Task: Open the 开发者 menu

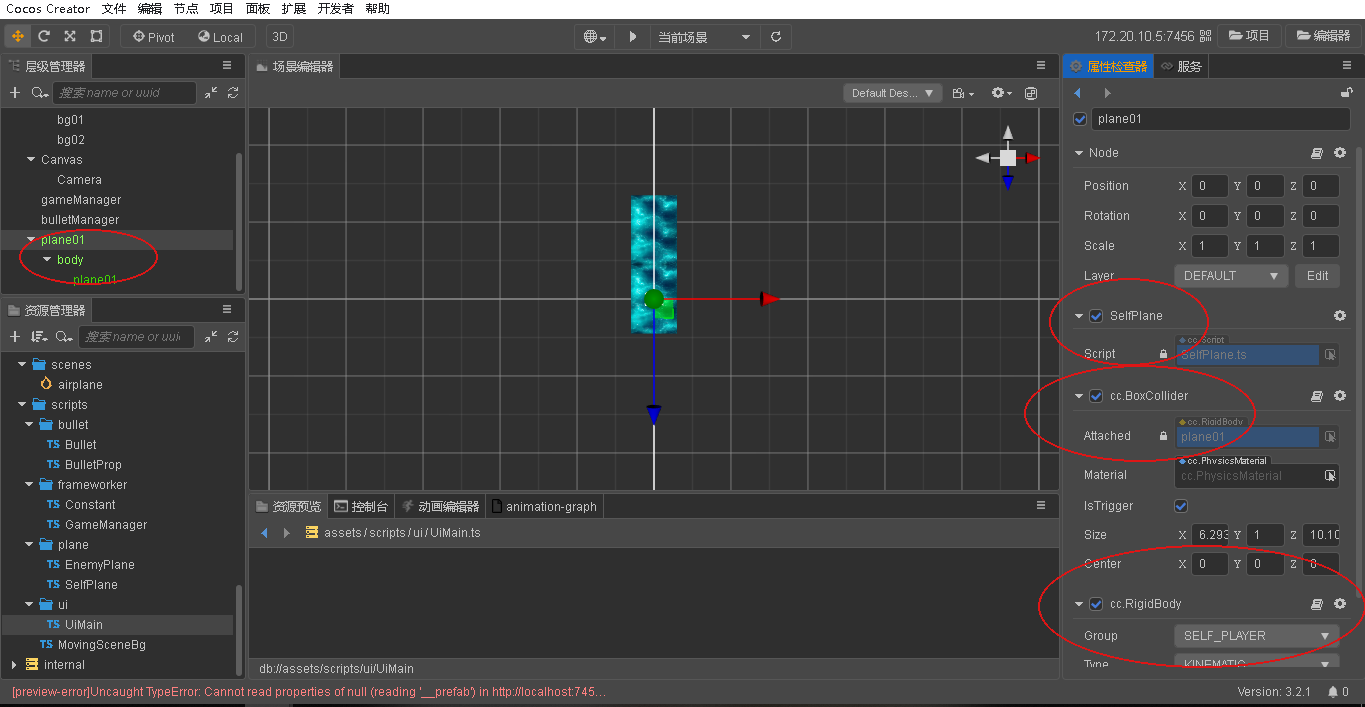Action: pos(335,9)
